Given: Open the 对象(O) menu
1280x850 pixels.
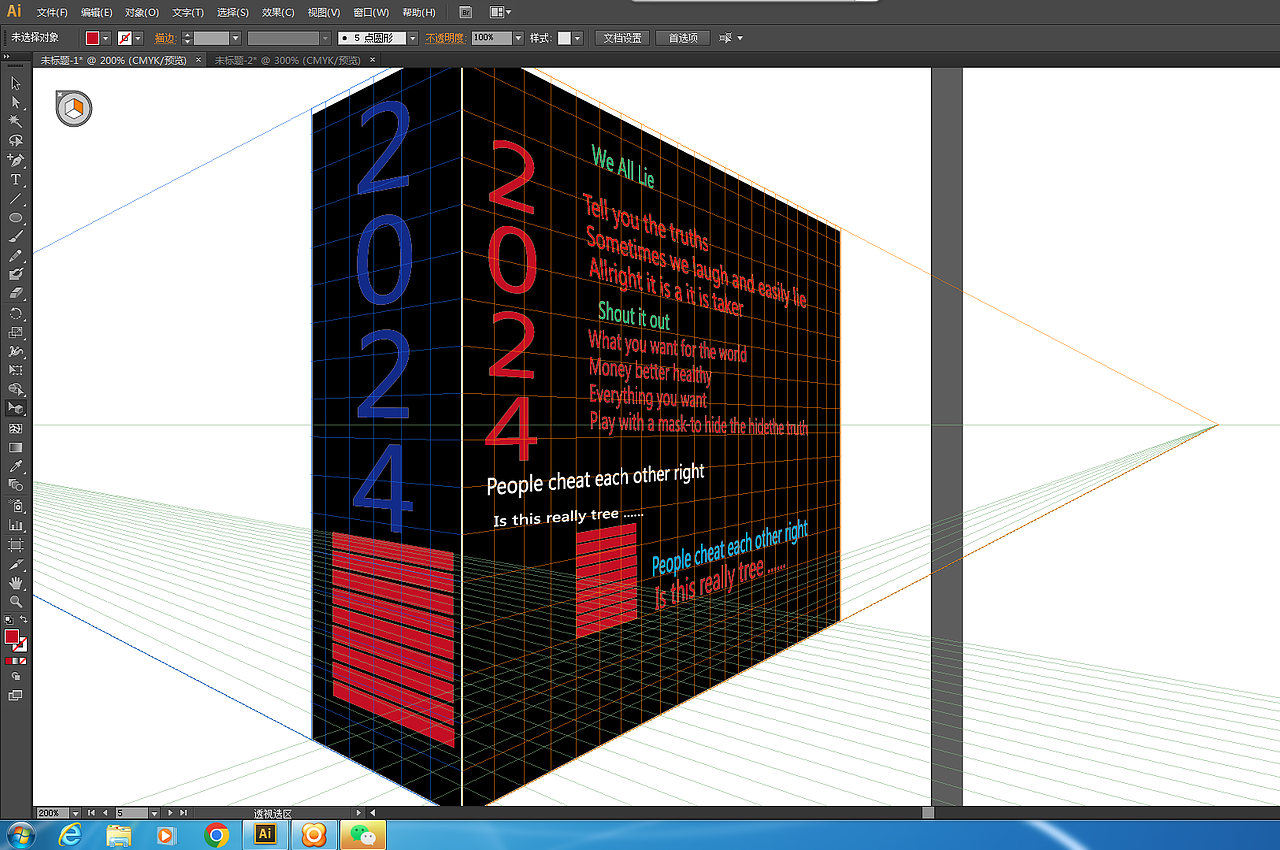Looking at the screenshot, I should point(142,12).
